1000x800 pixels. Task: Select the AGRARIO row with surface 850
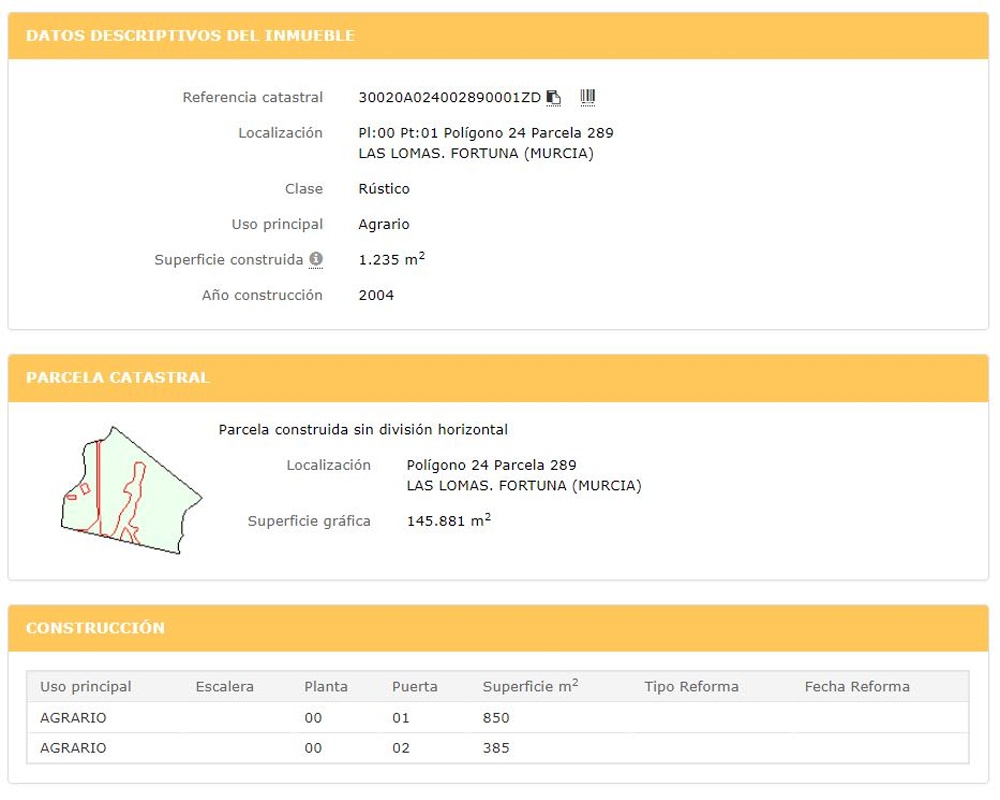[x=496, y=718]
